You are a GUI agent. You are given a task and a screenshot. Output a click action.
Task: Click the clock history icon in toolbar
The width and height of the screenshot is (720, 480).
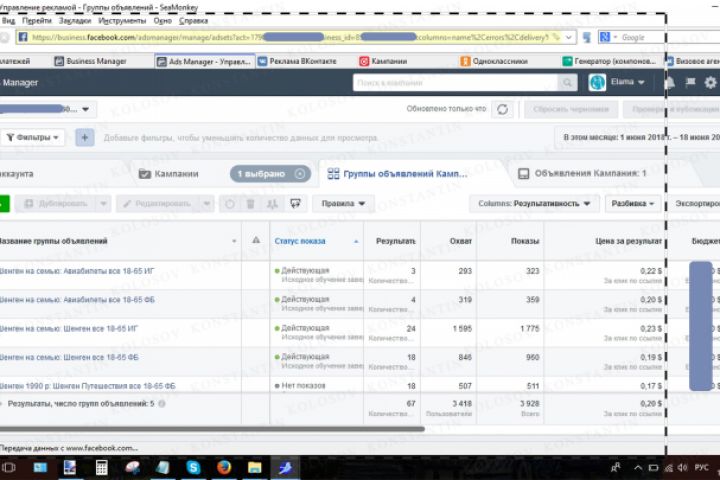click(230, 203)
